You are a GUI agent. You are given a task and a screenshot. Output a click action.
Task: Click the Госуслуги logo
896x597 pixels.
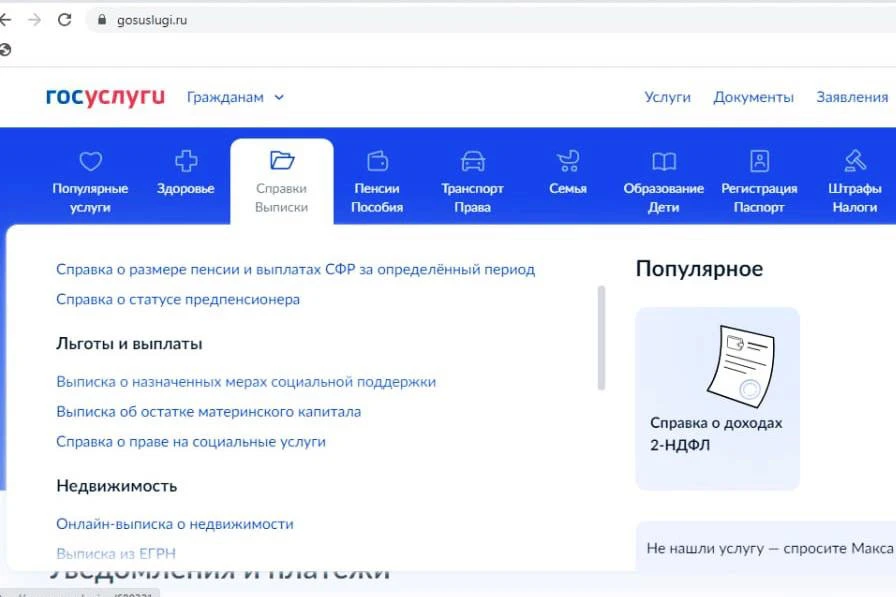105,97
